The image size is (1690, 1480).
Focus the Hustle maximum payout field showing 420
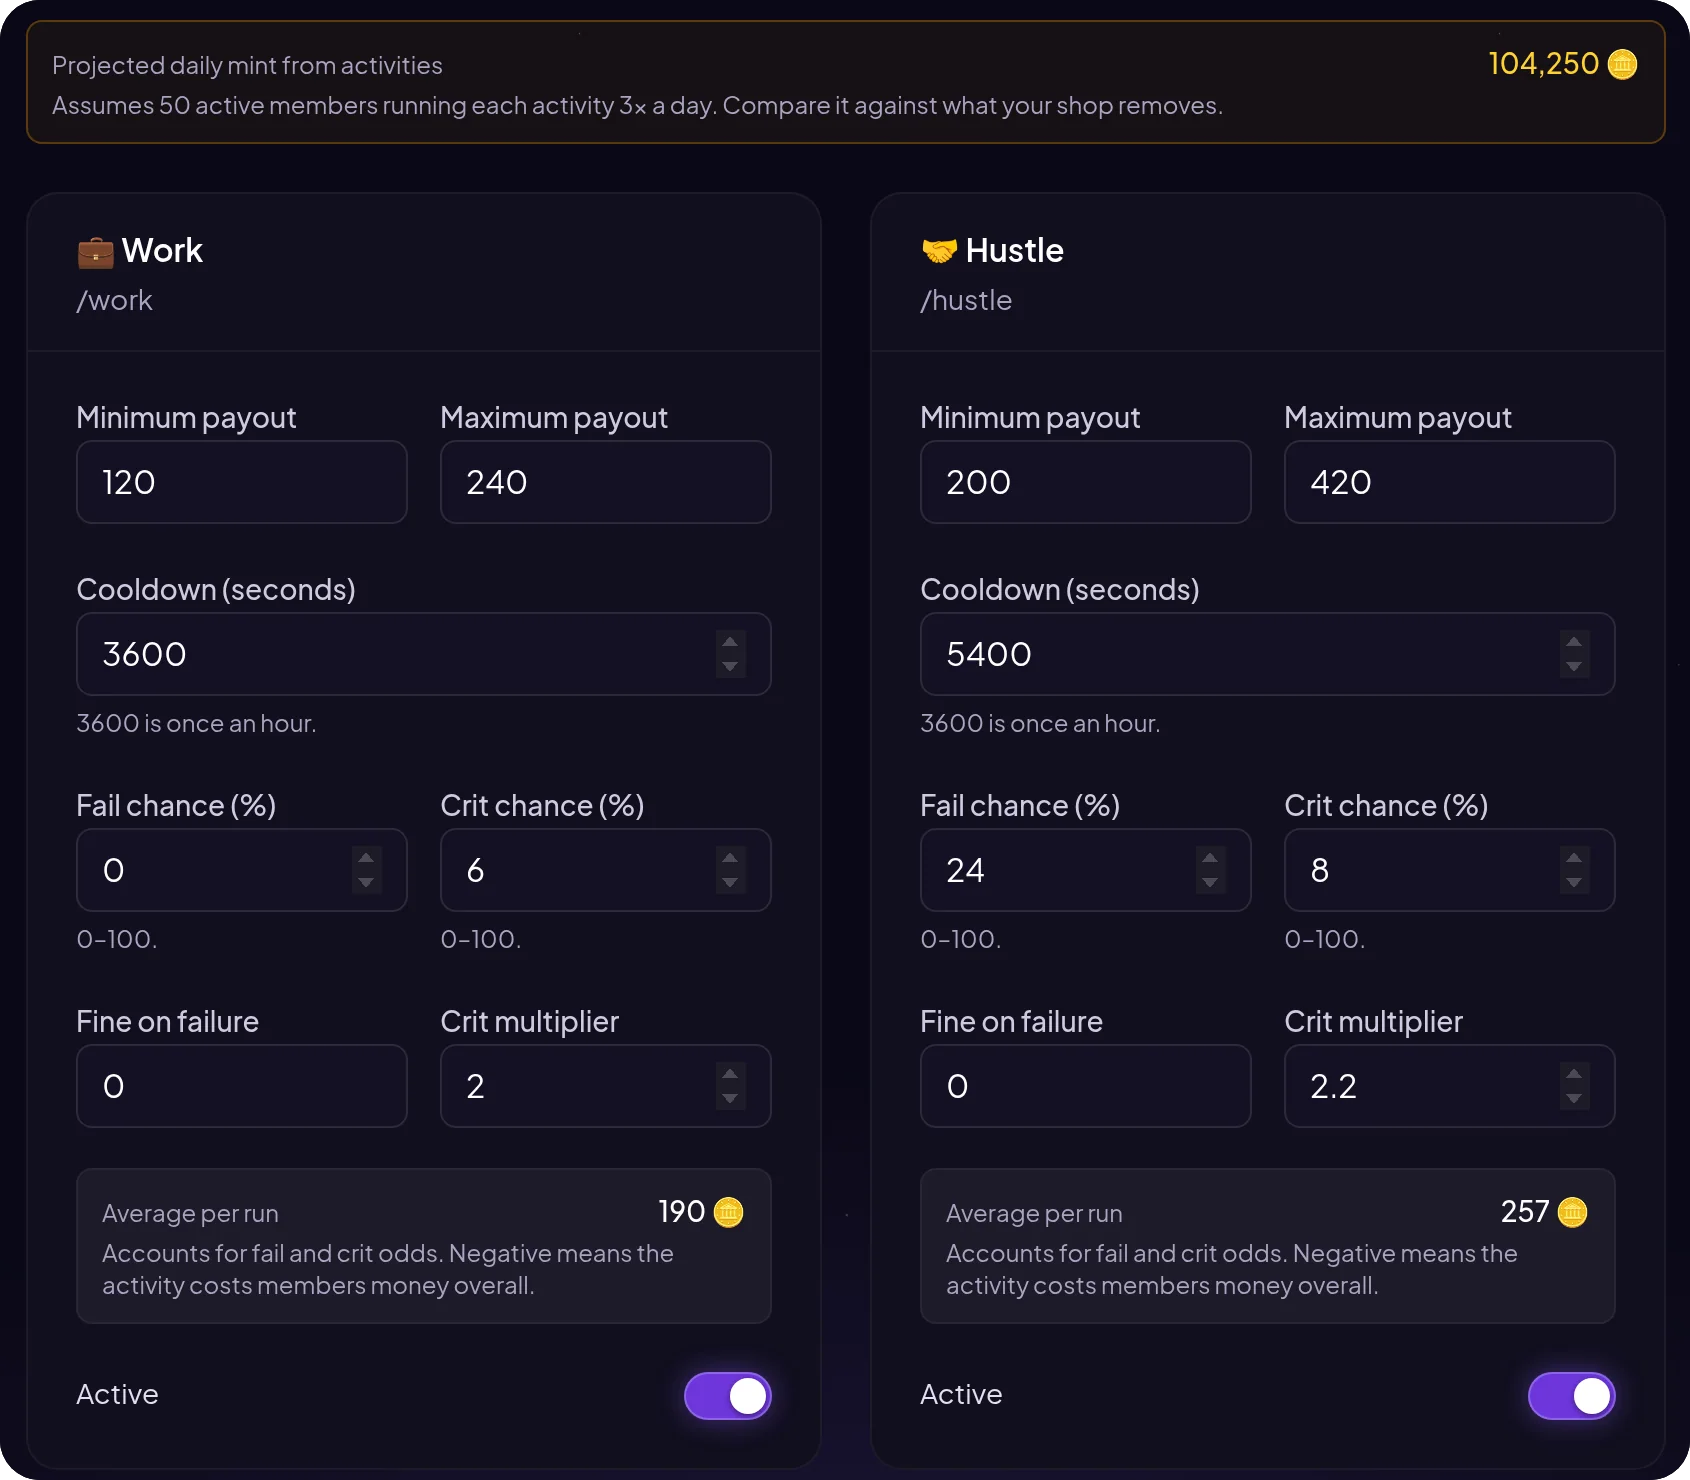coord(1450,482)
